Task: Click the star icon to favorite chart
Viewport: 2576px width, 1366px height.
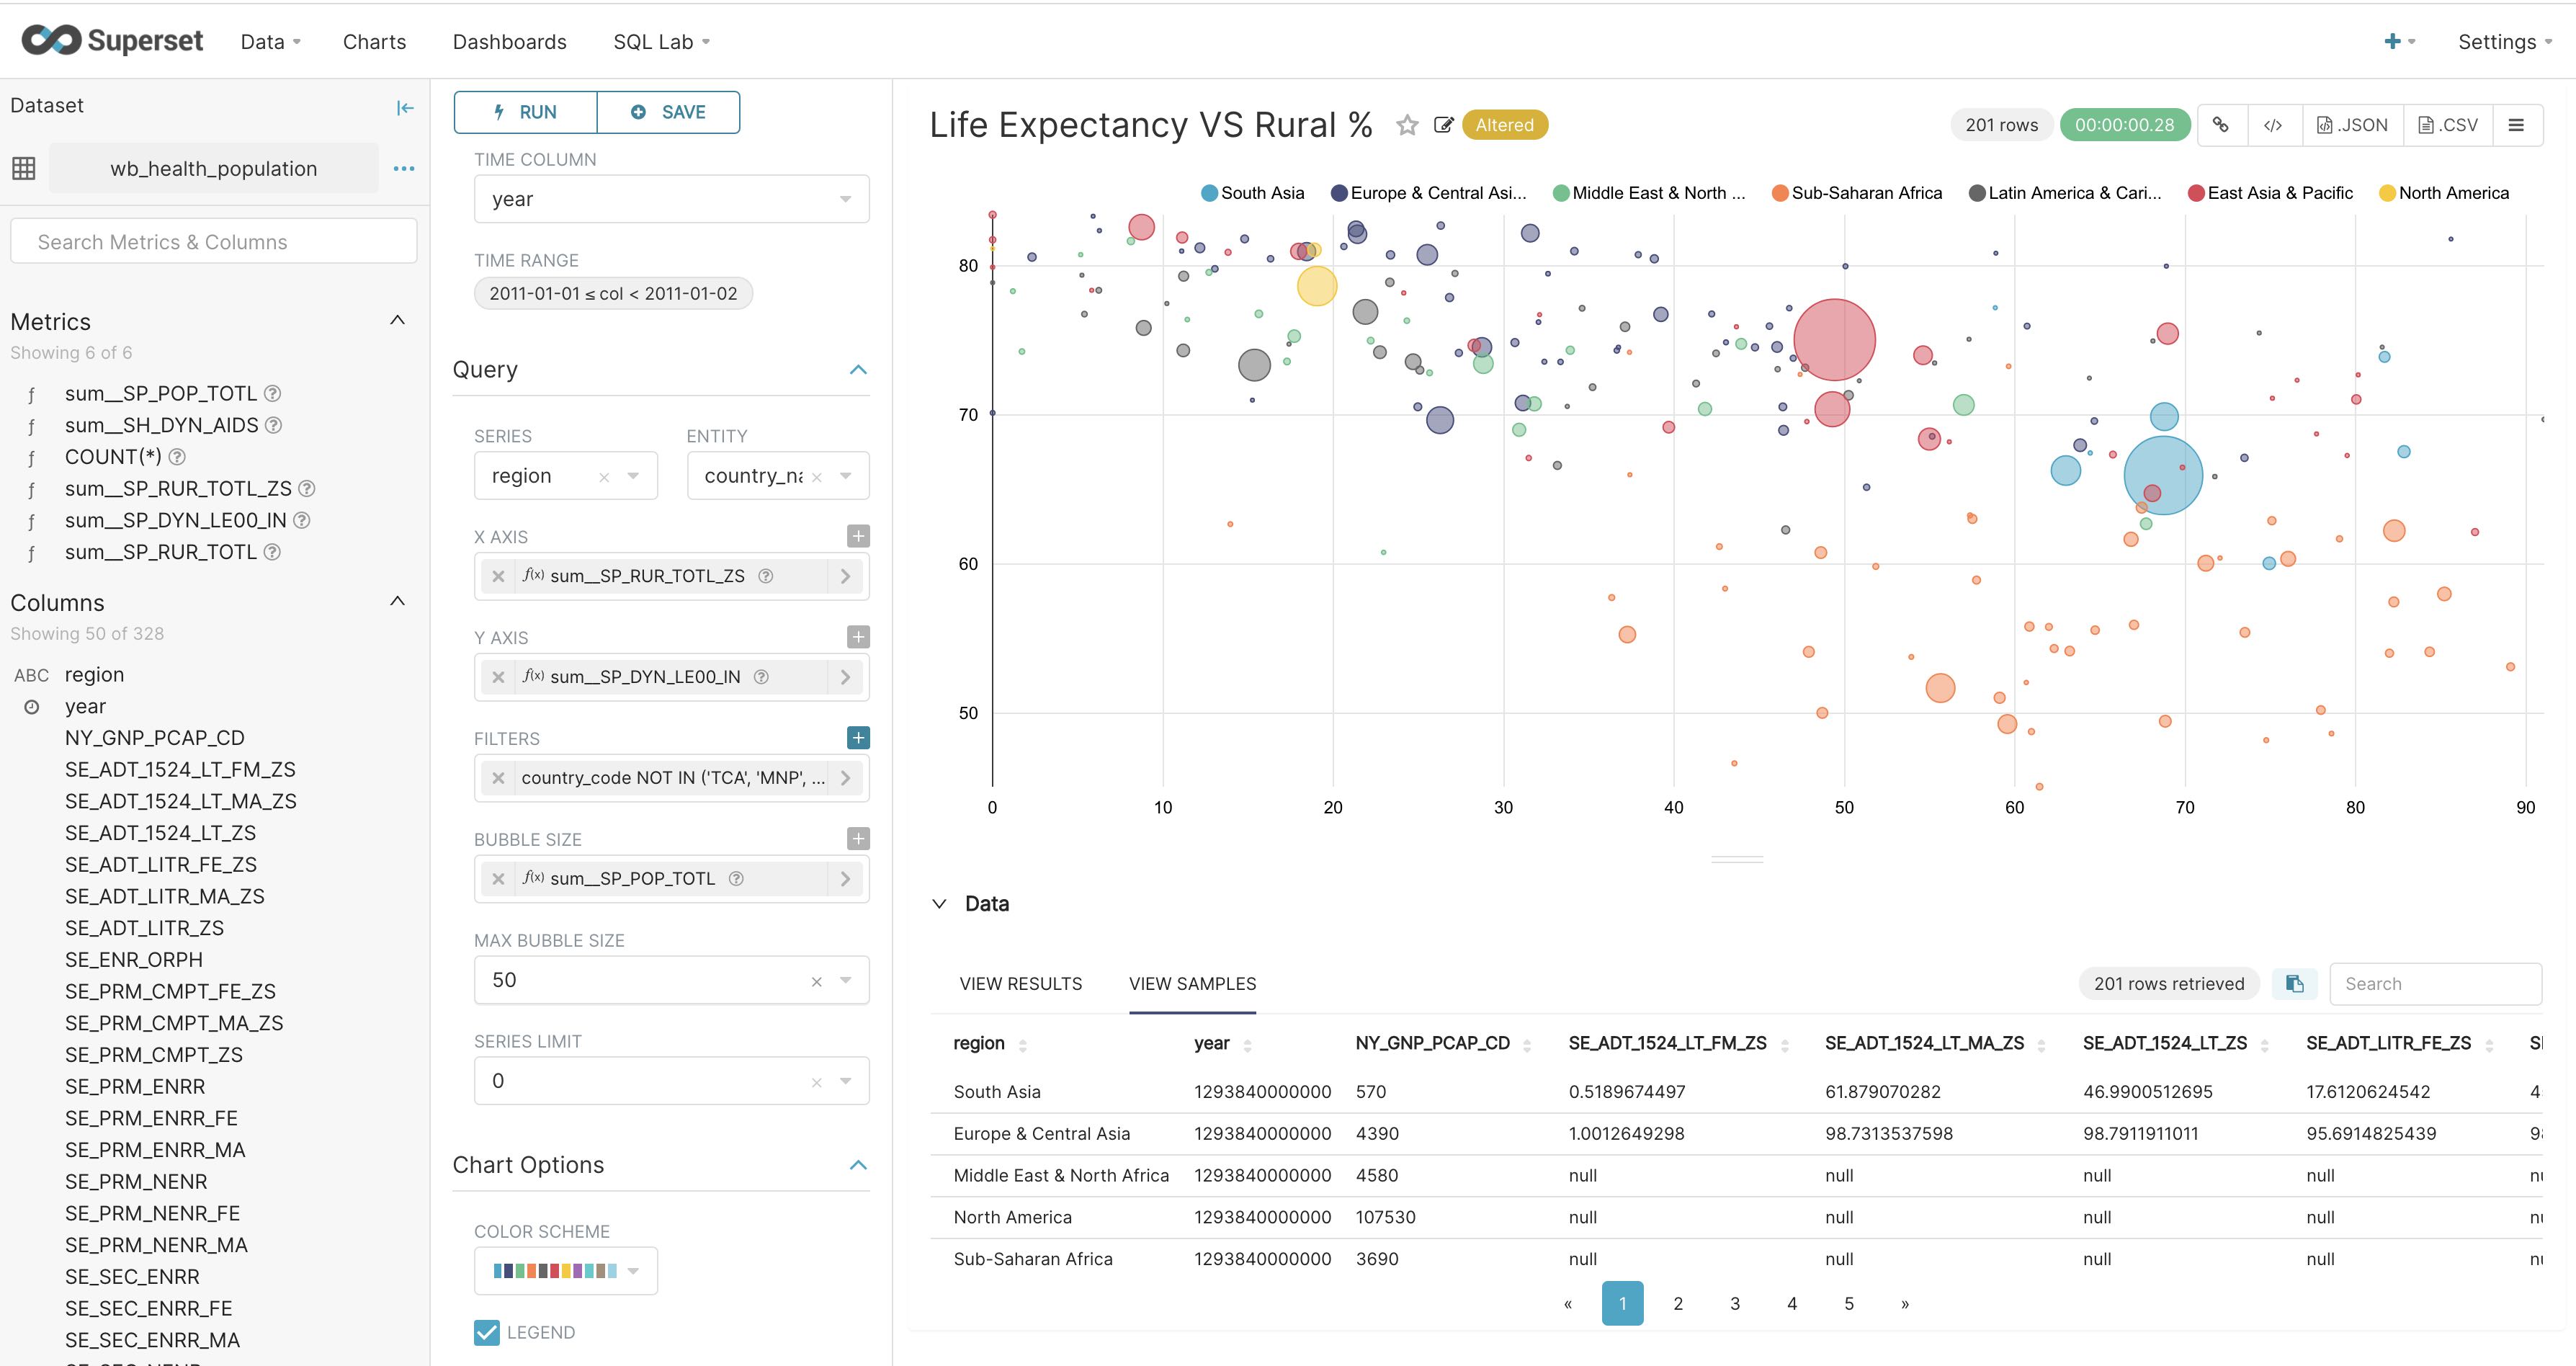Action: [x=1408, y=125]
